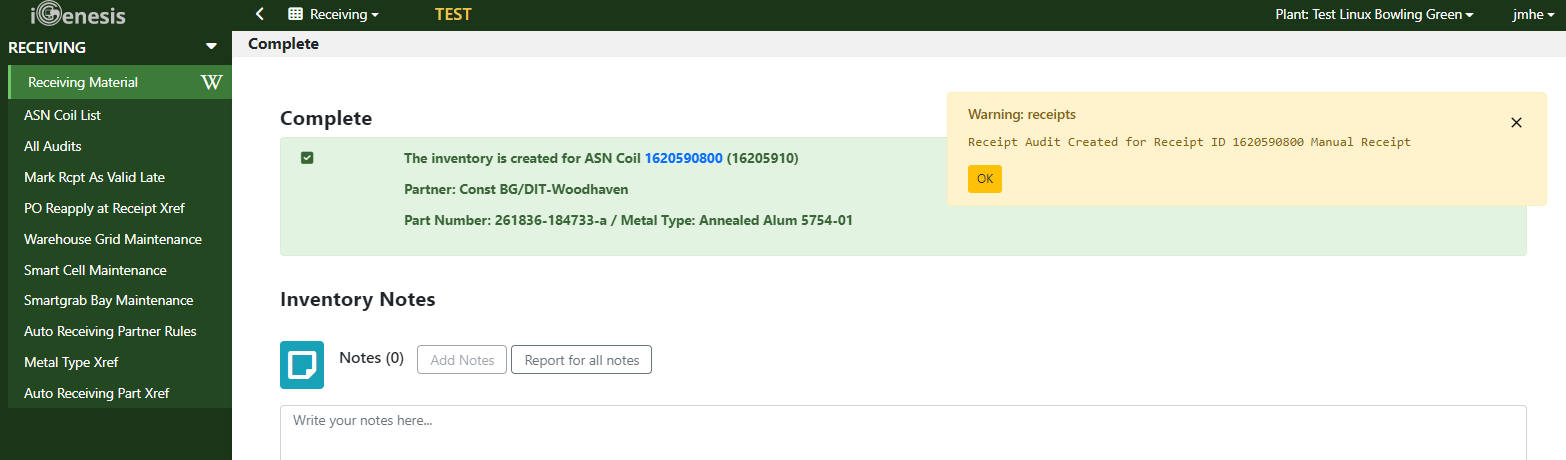Viewport: 1566px width, 460px height.
Task: Open Auto Receiving Partner Rules
Action: [x=110, y=331]
